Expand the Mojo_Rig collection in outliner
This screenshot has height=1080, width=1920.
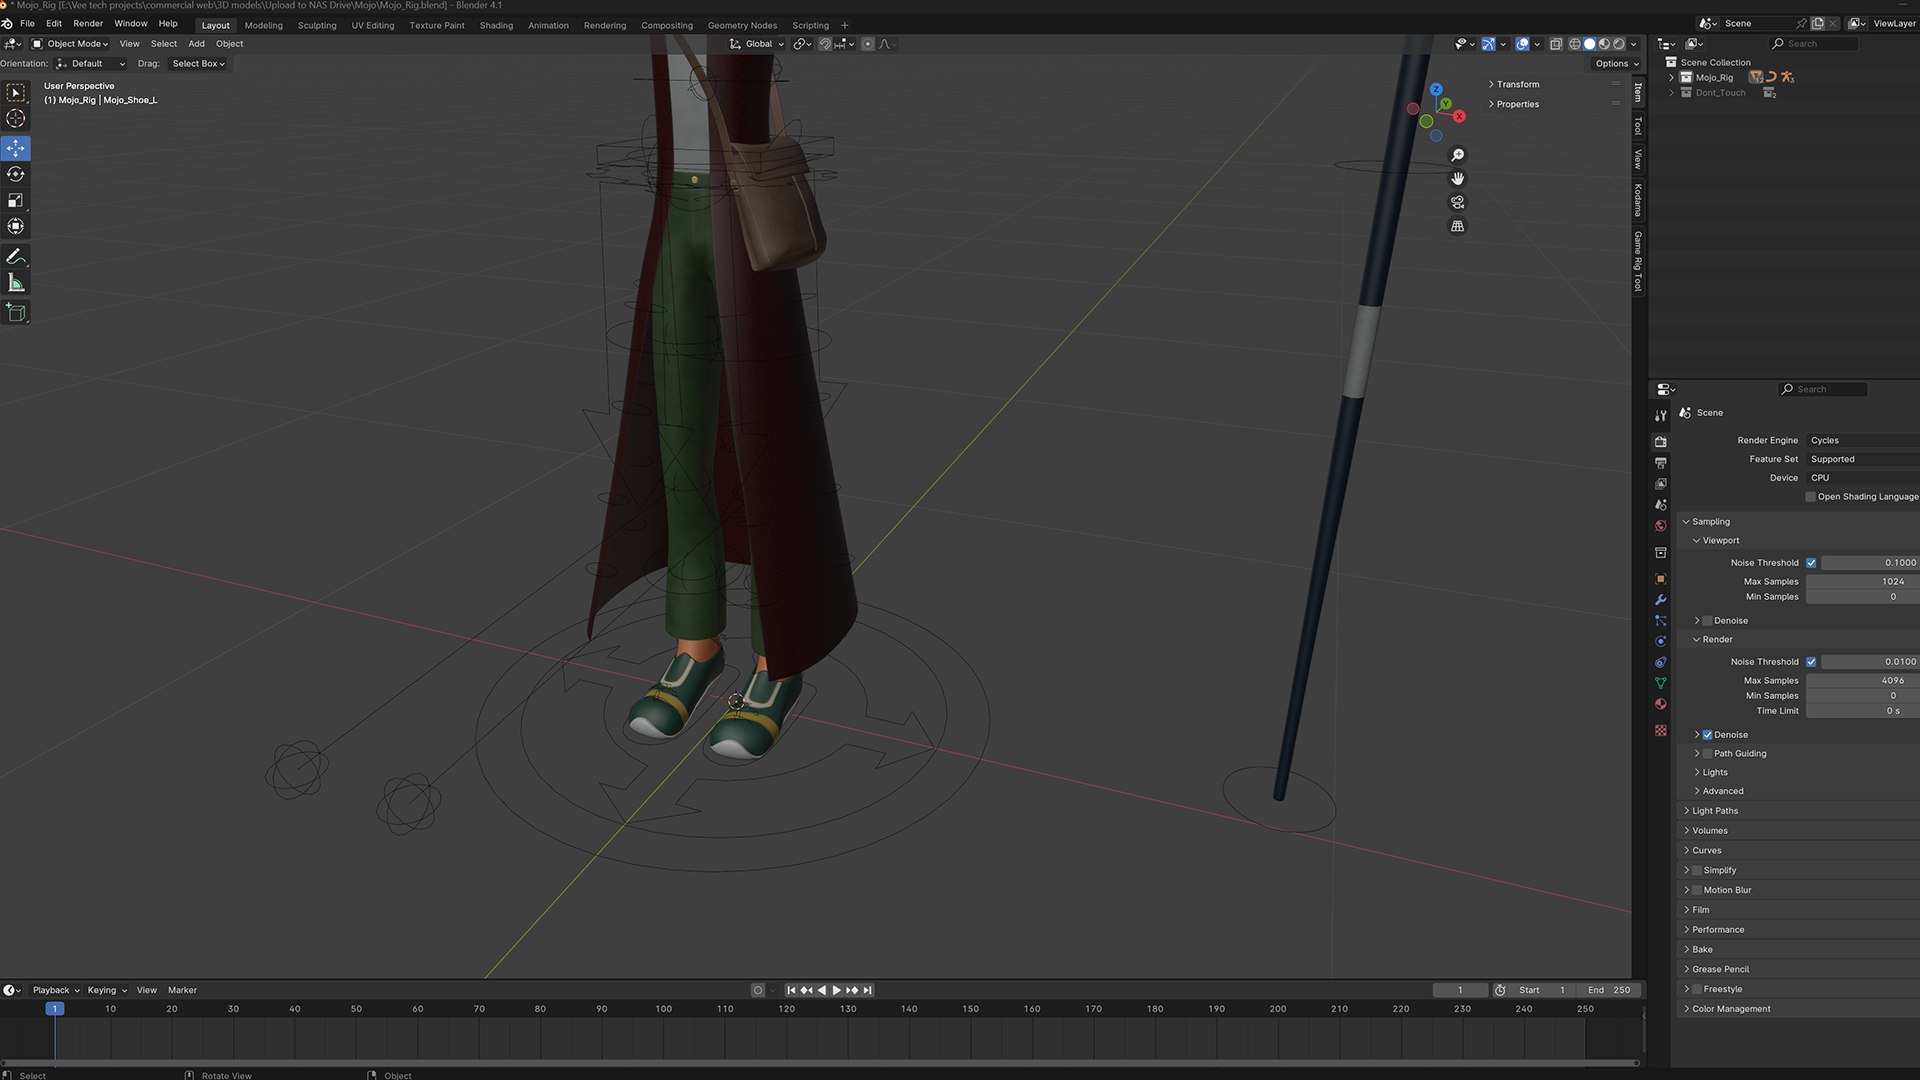click(1671, 78)
